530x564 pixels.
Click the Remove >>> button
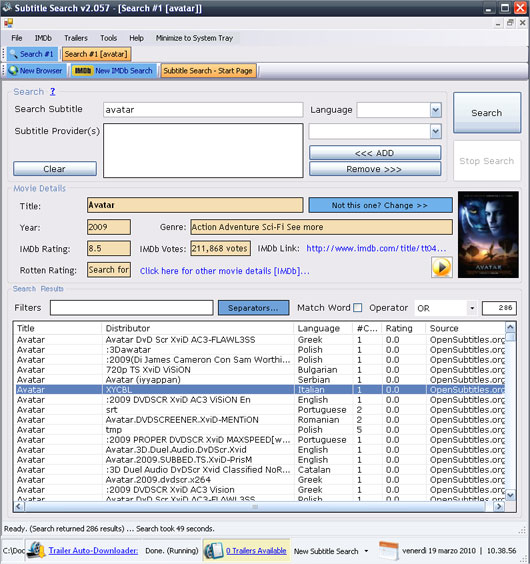375,169
